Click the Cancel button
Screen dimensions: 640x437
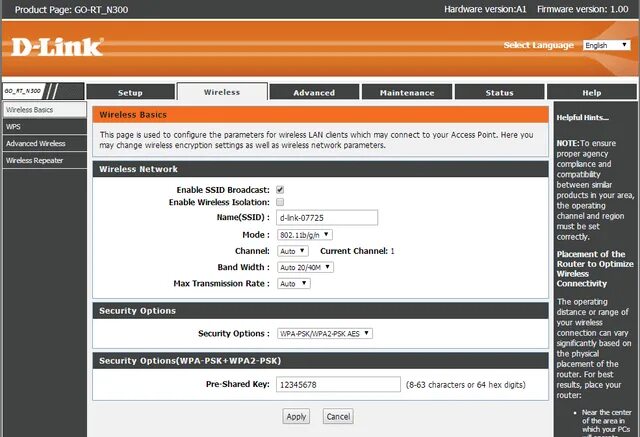pyautogui.click(x=338, y=417)
